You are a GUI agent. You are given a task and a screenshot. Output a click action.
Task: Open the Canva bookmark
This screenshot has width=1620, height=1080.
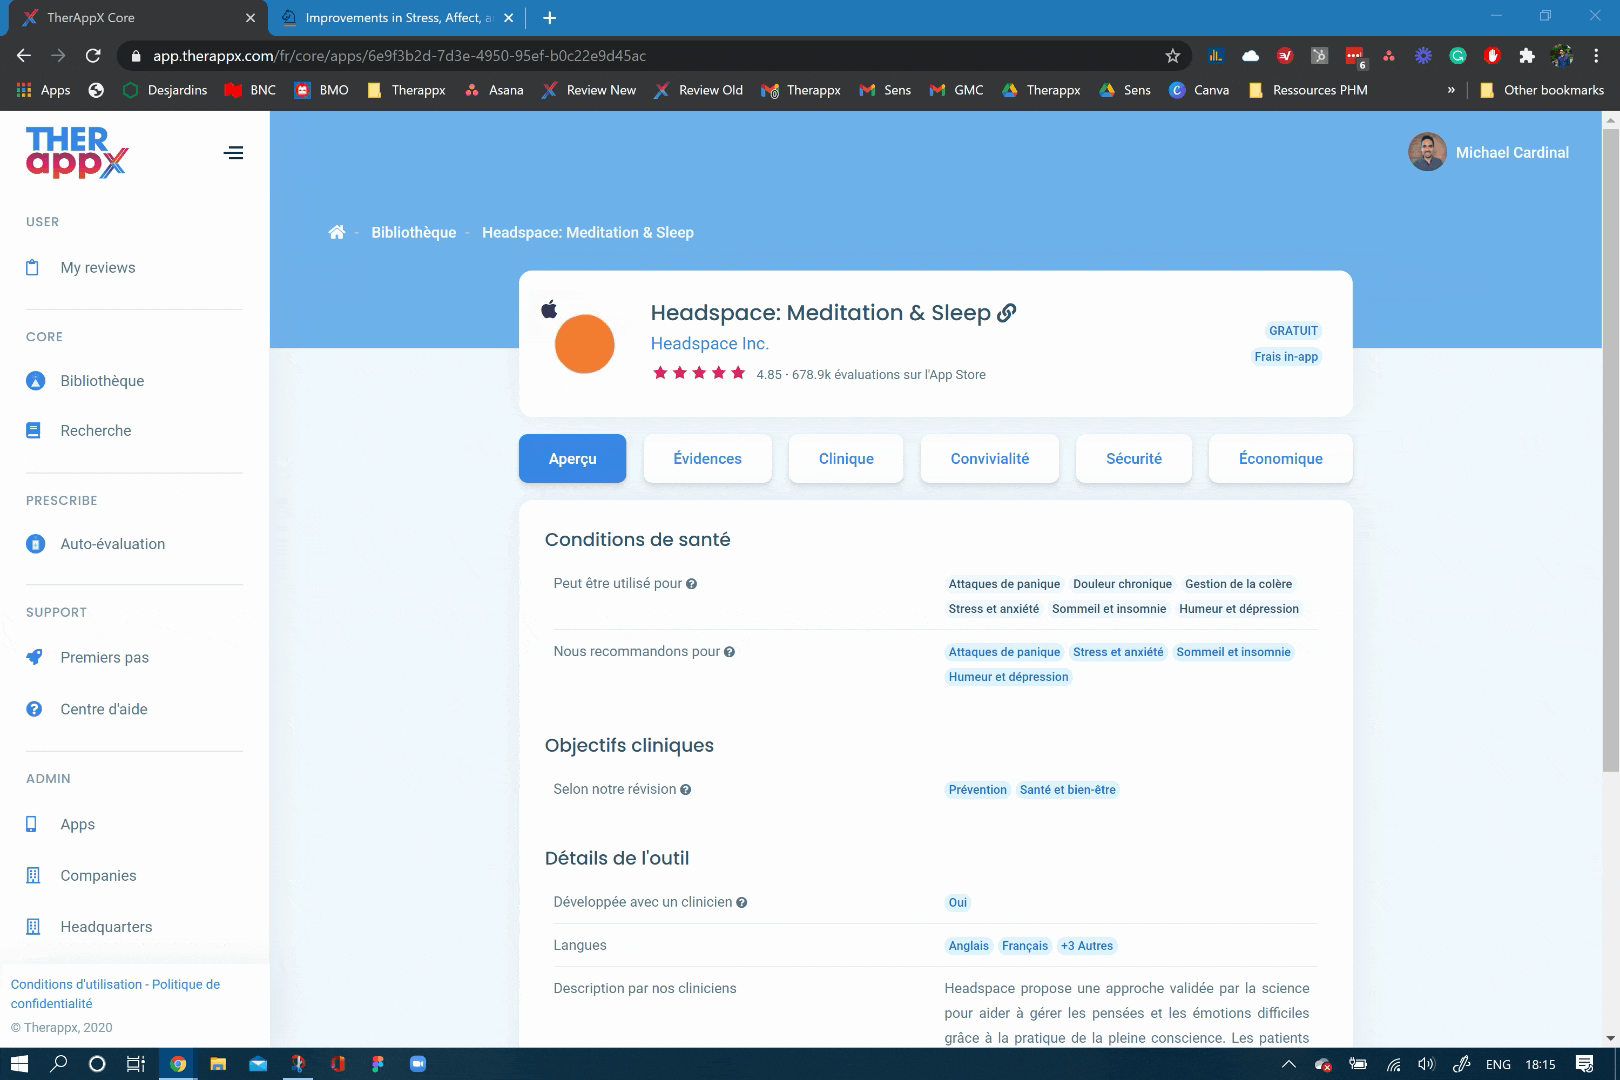click(1199, 90)
